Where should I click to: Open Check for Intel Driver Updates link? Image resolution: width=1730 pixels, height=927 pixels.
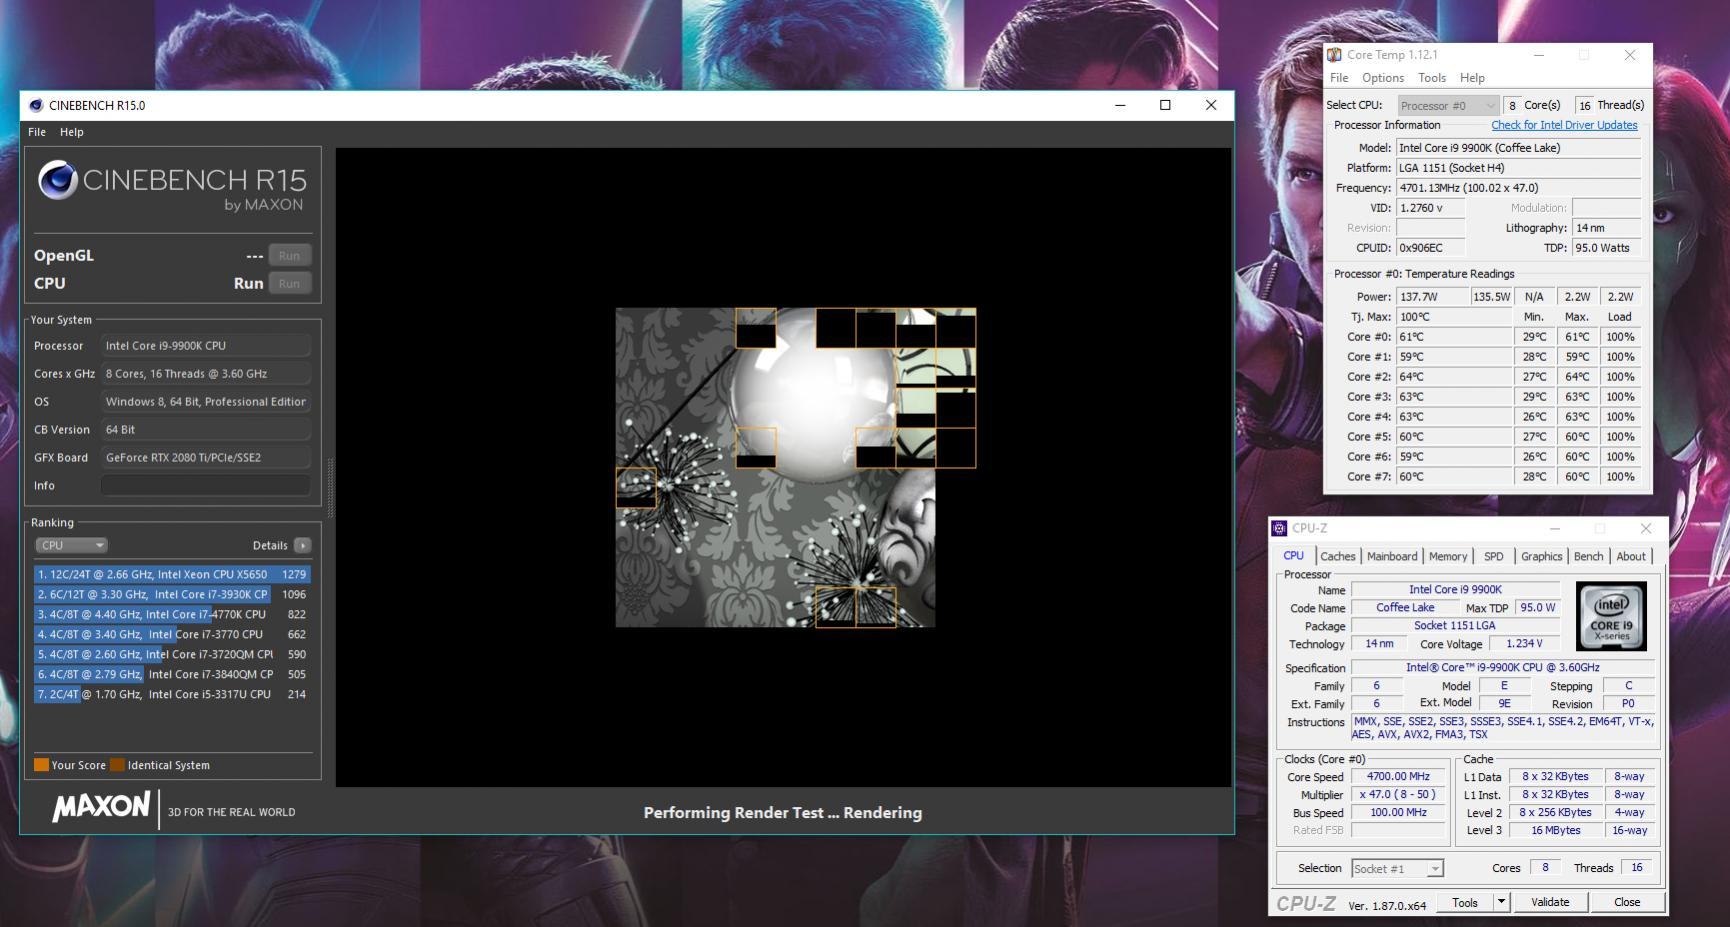pos(1564,125)
